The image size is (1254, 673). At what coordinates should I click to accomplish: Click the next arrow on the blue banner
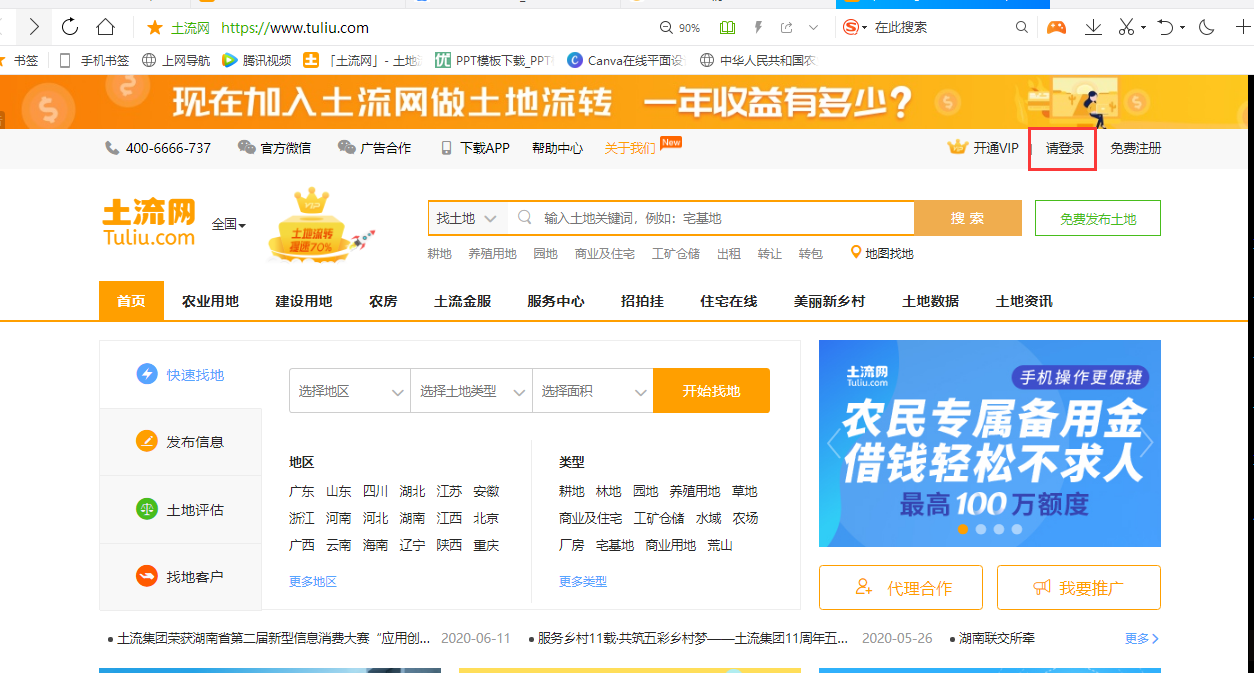(1146, 444)
